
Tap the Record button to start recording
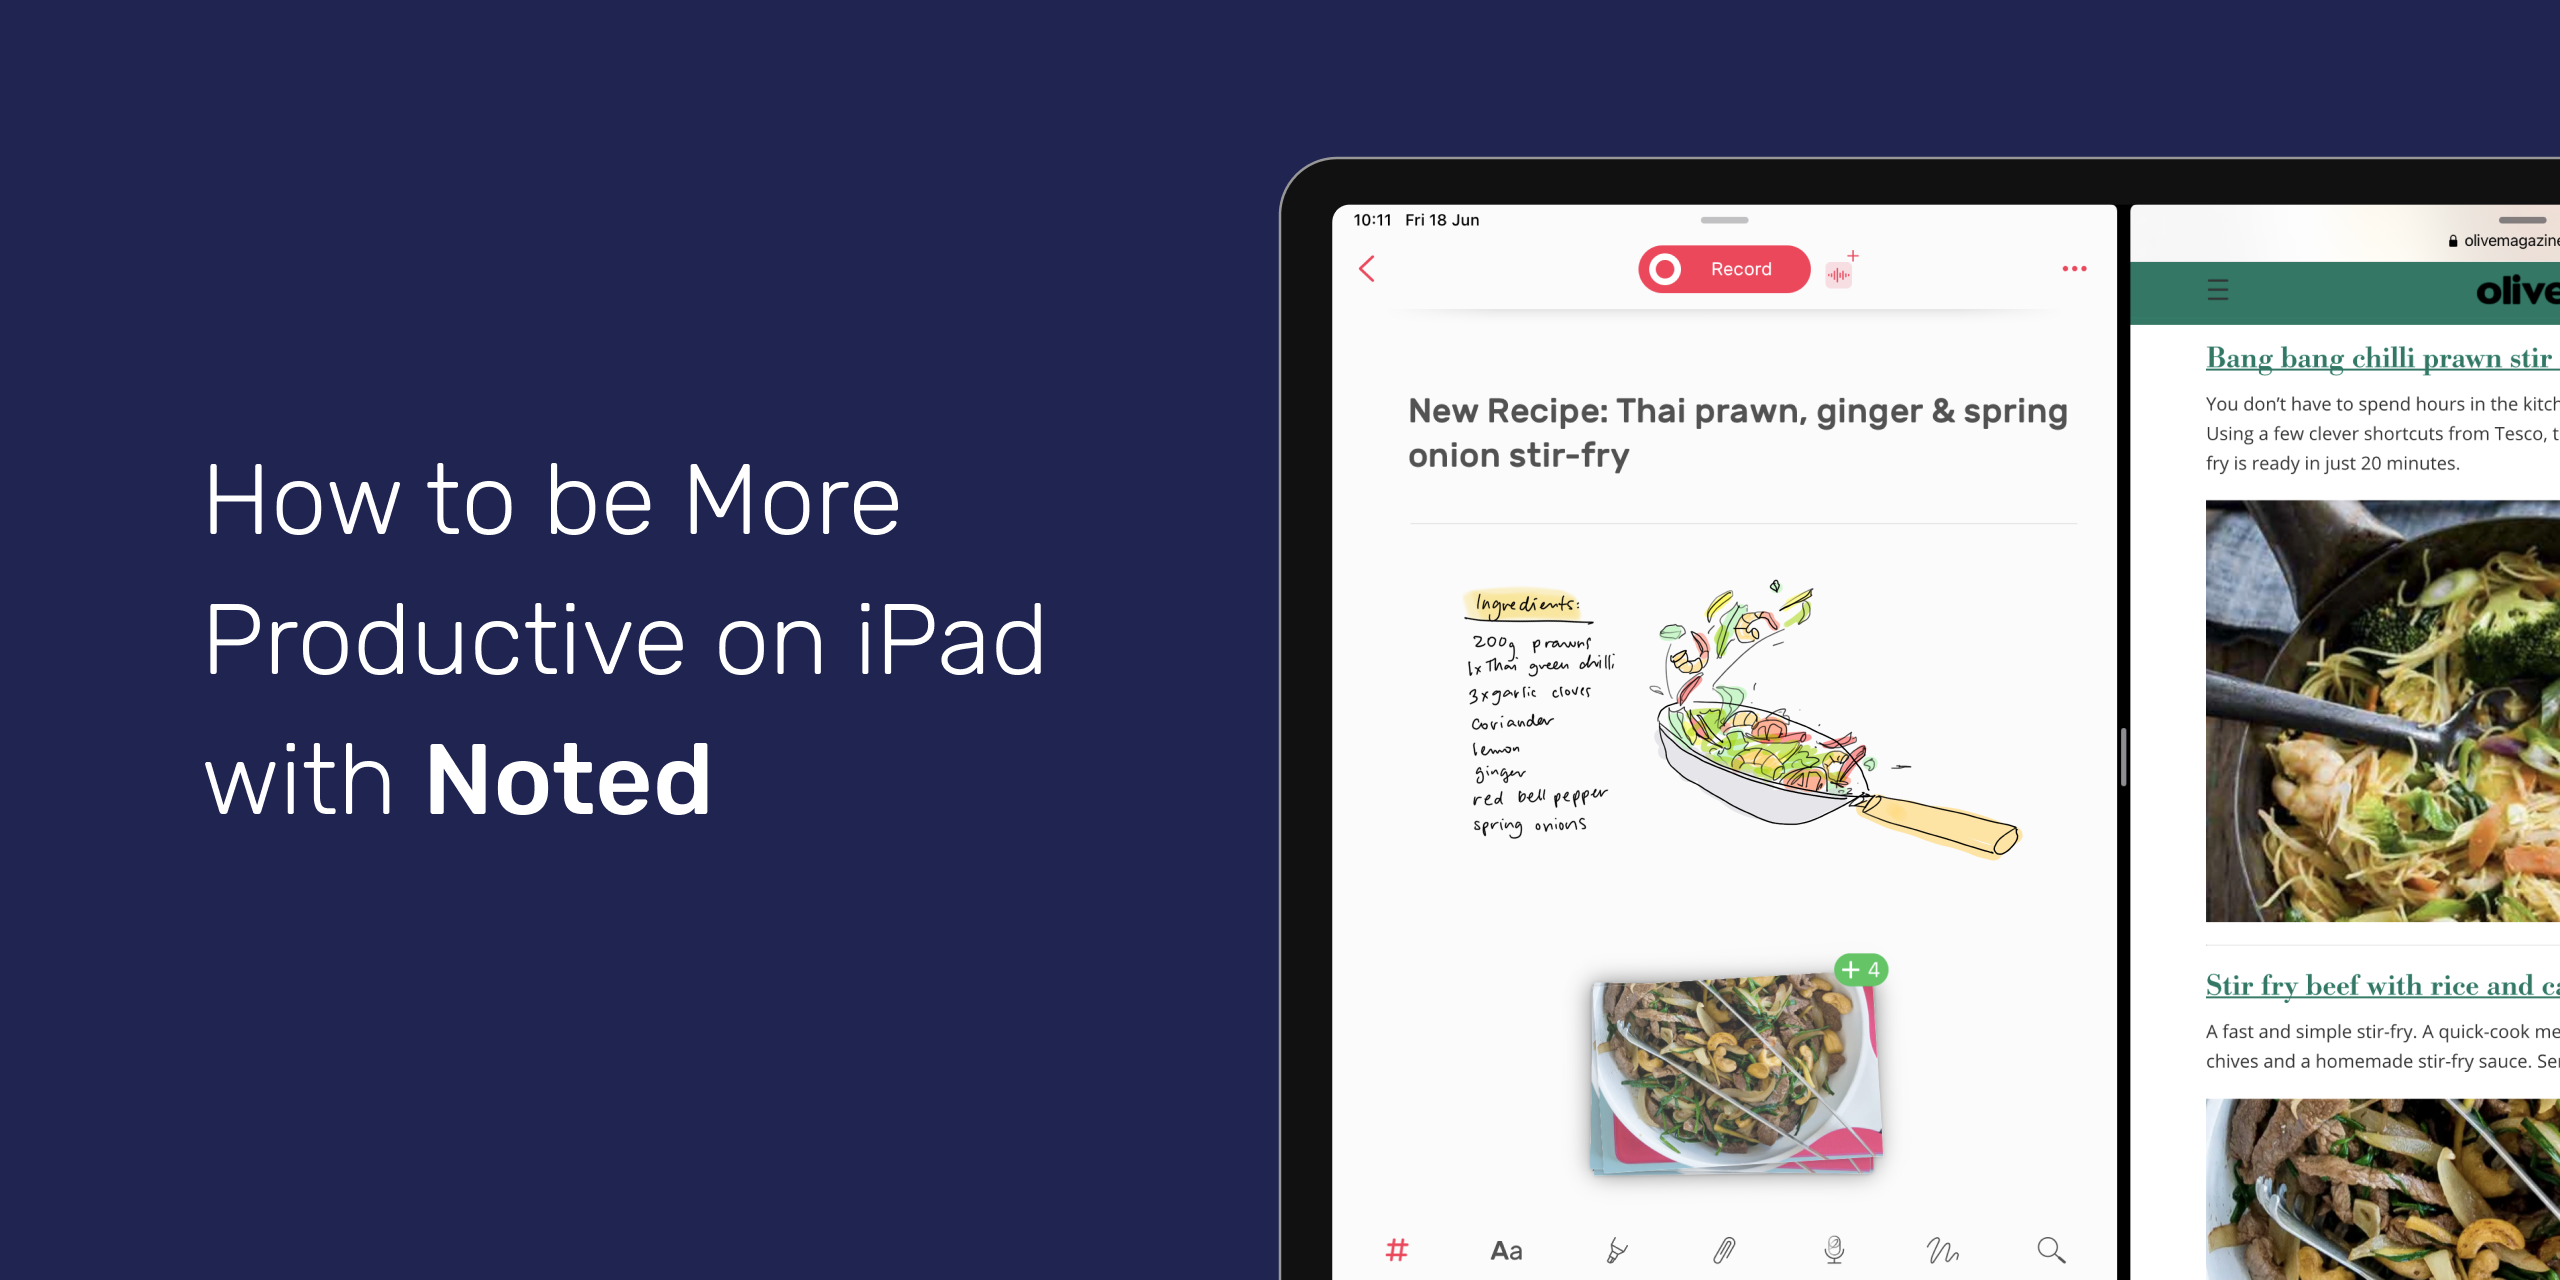(x=1722, y=269)
